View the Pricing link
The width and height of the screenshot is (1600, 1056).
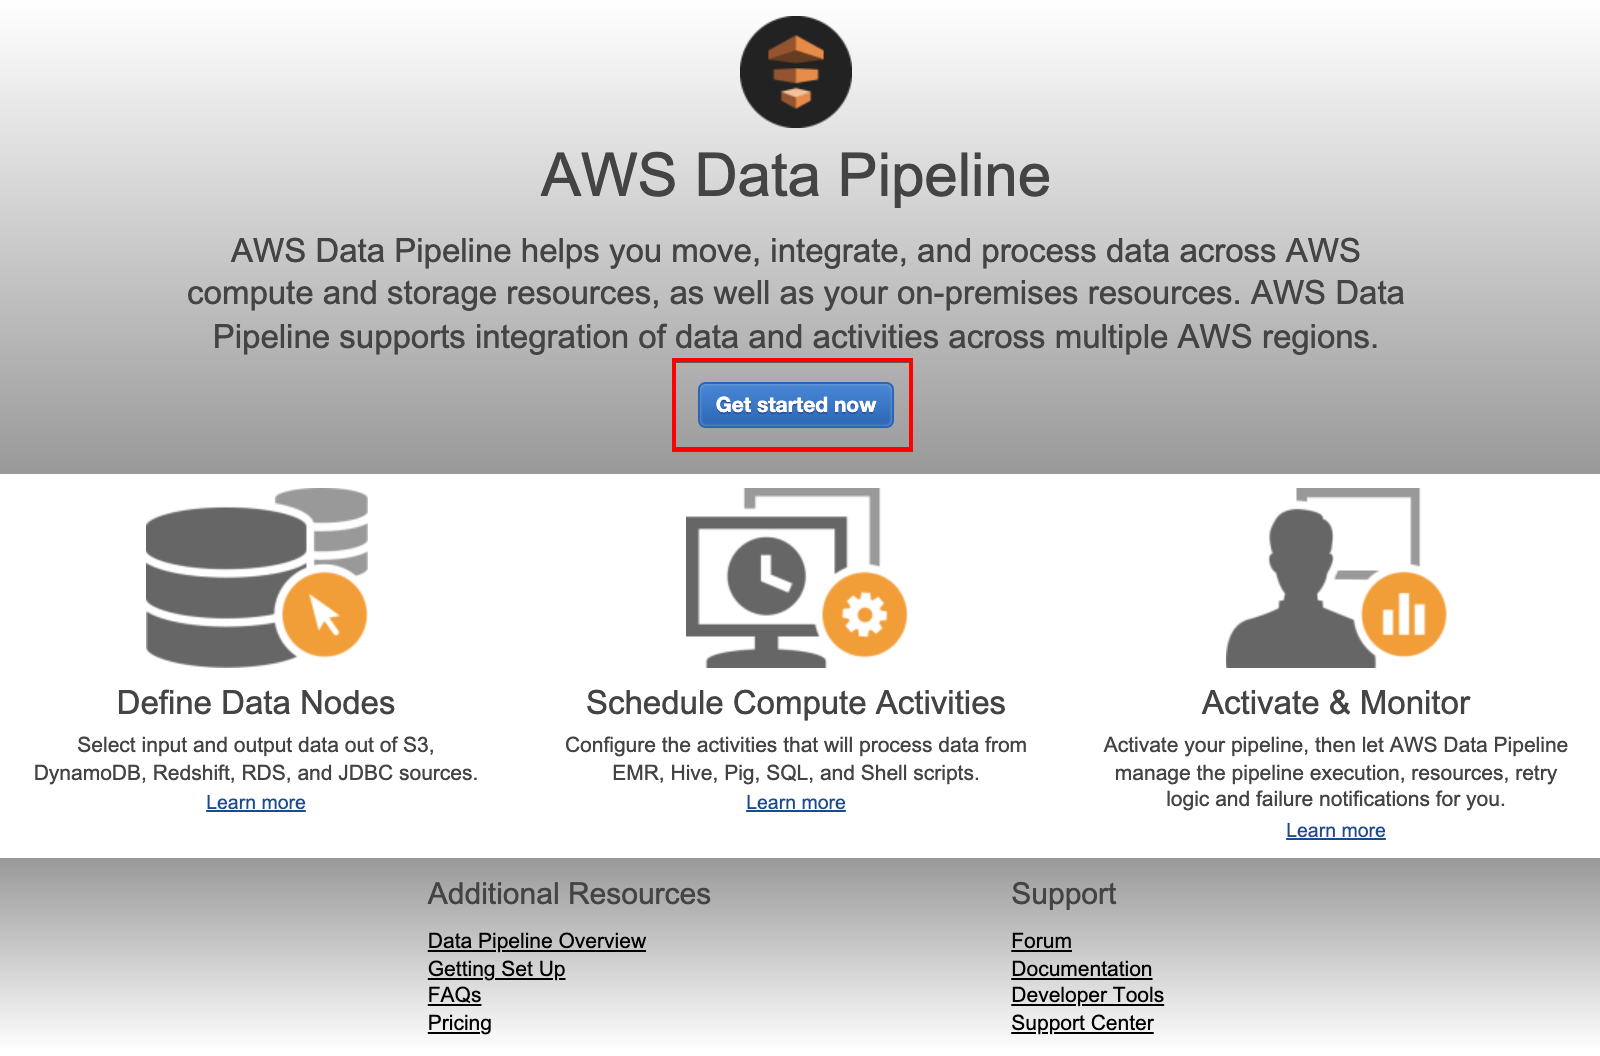(460, 1022)
